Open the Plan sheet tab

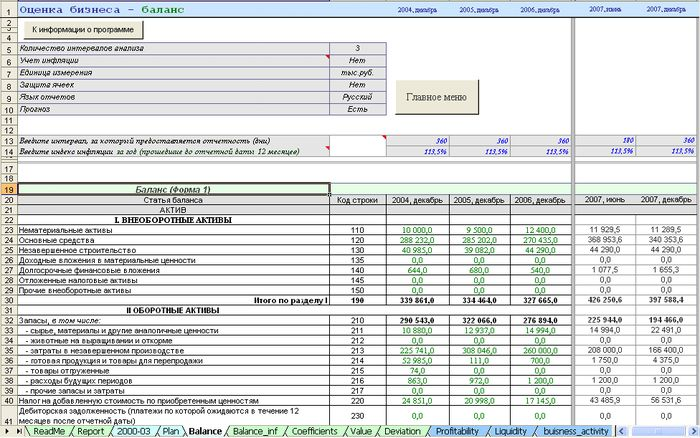pyautogui.click(x=171, y=431)
